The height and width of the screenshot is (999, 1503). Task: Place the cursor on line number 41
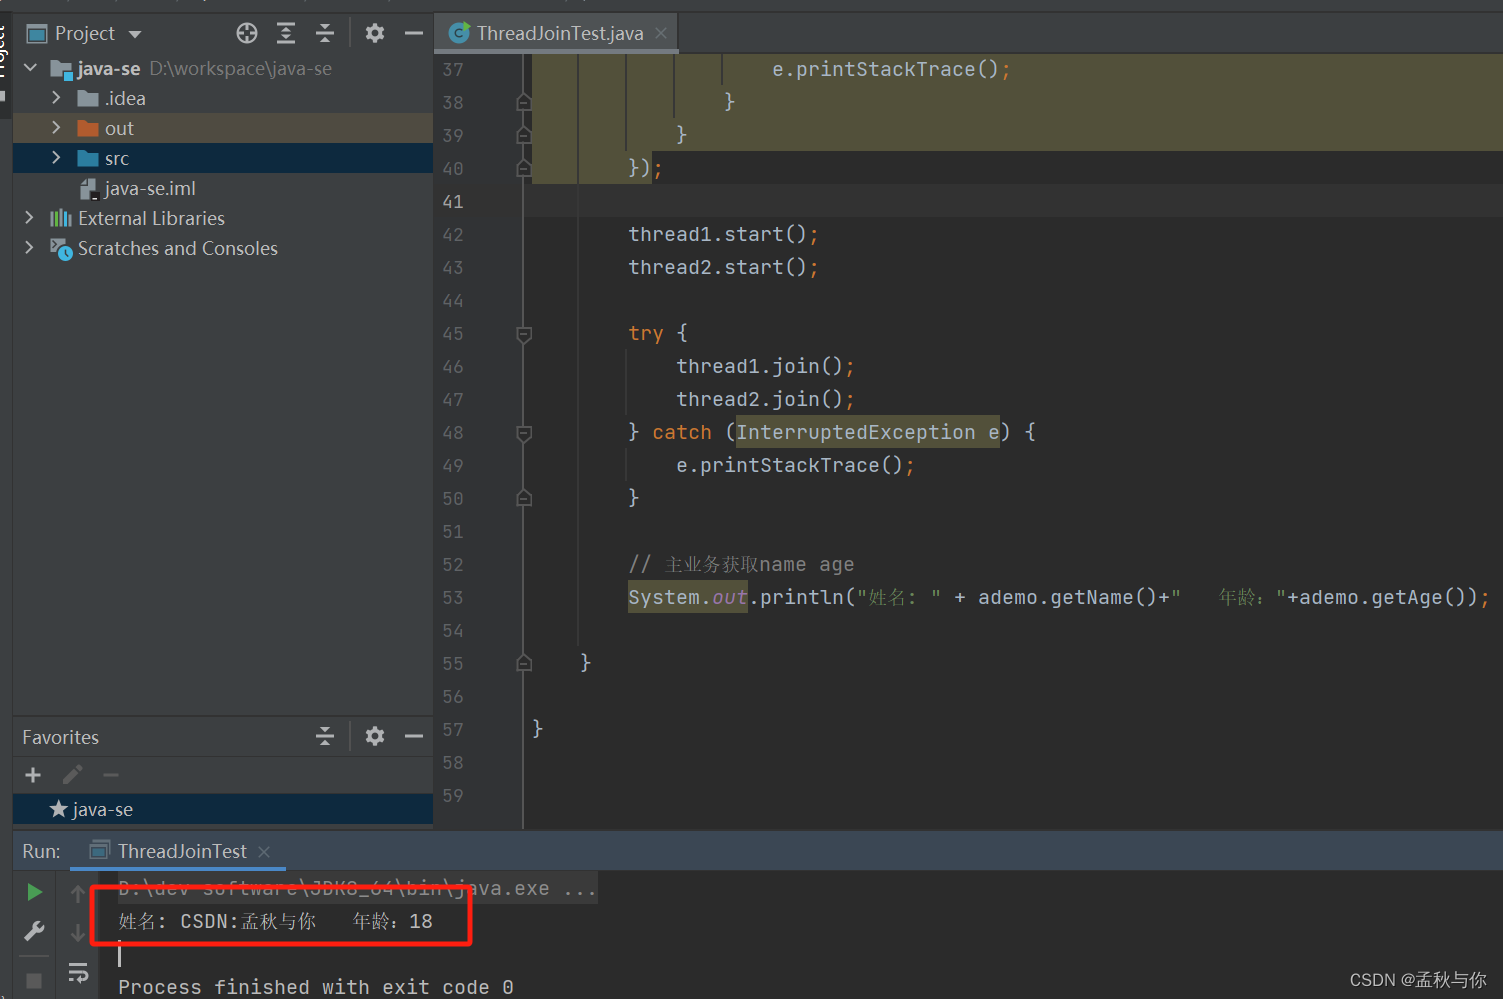[453, 202]
